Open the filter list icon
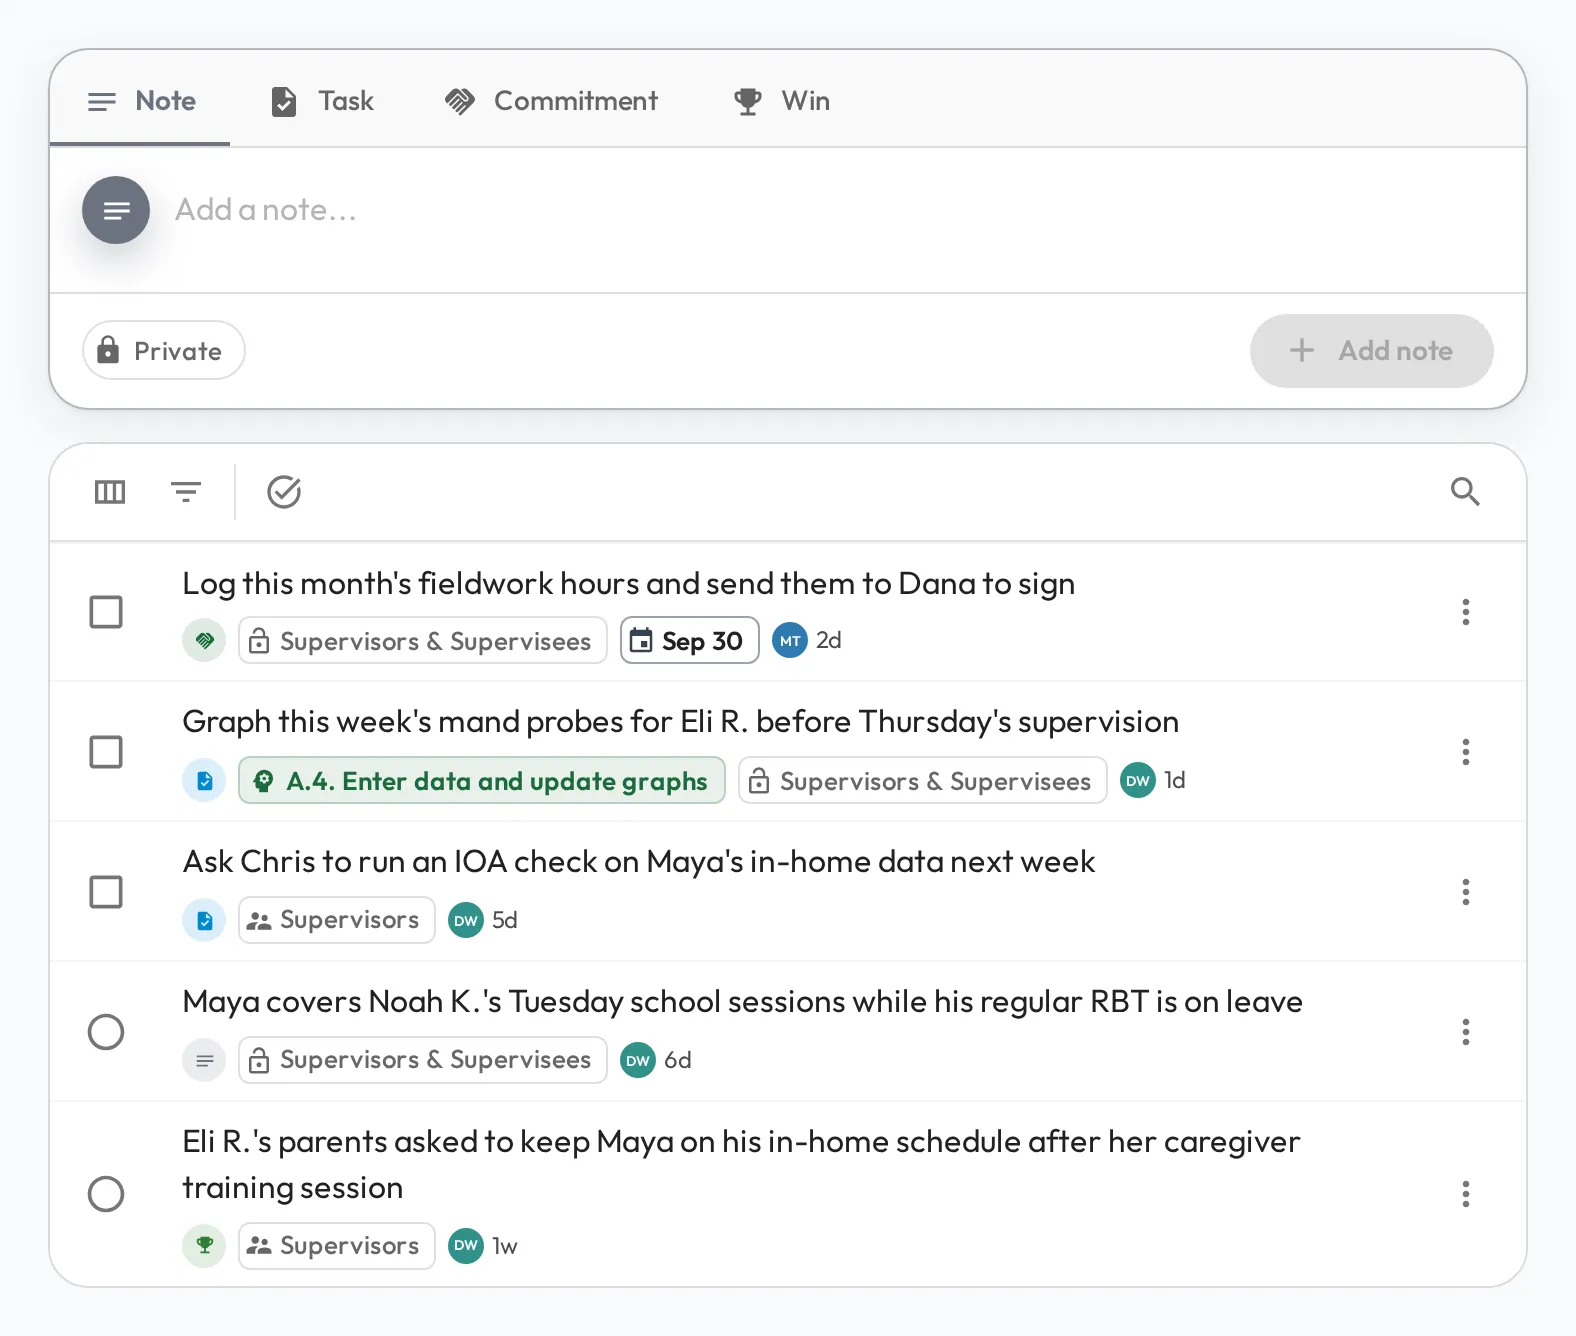Viewport: 1576px width, 1336px height. tap(186, 492)
